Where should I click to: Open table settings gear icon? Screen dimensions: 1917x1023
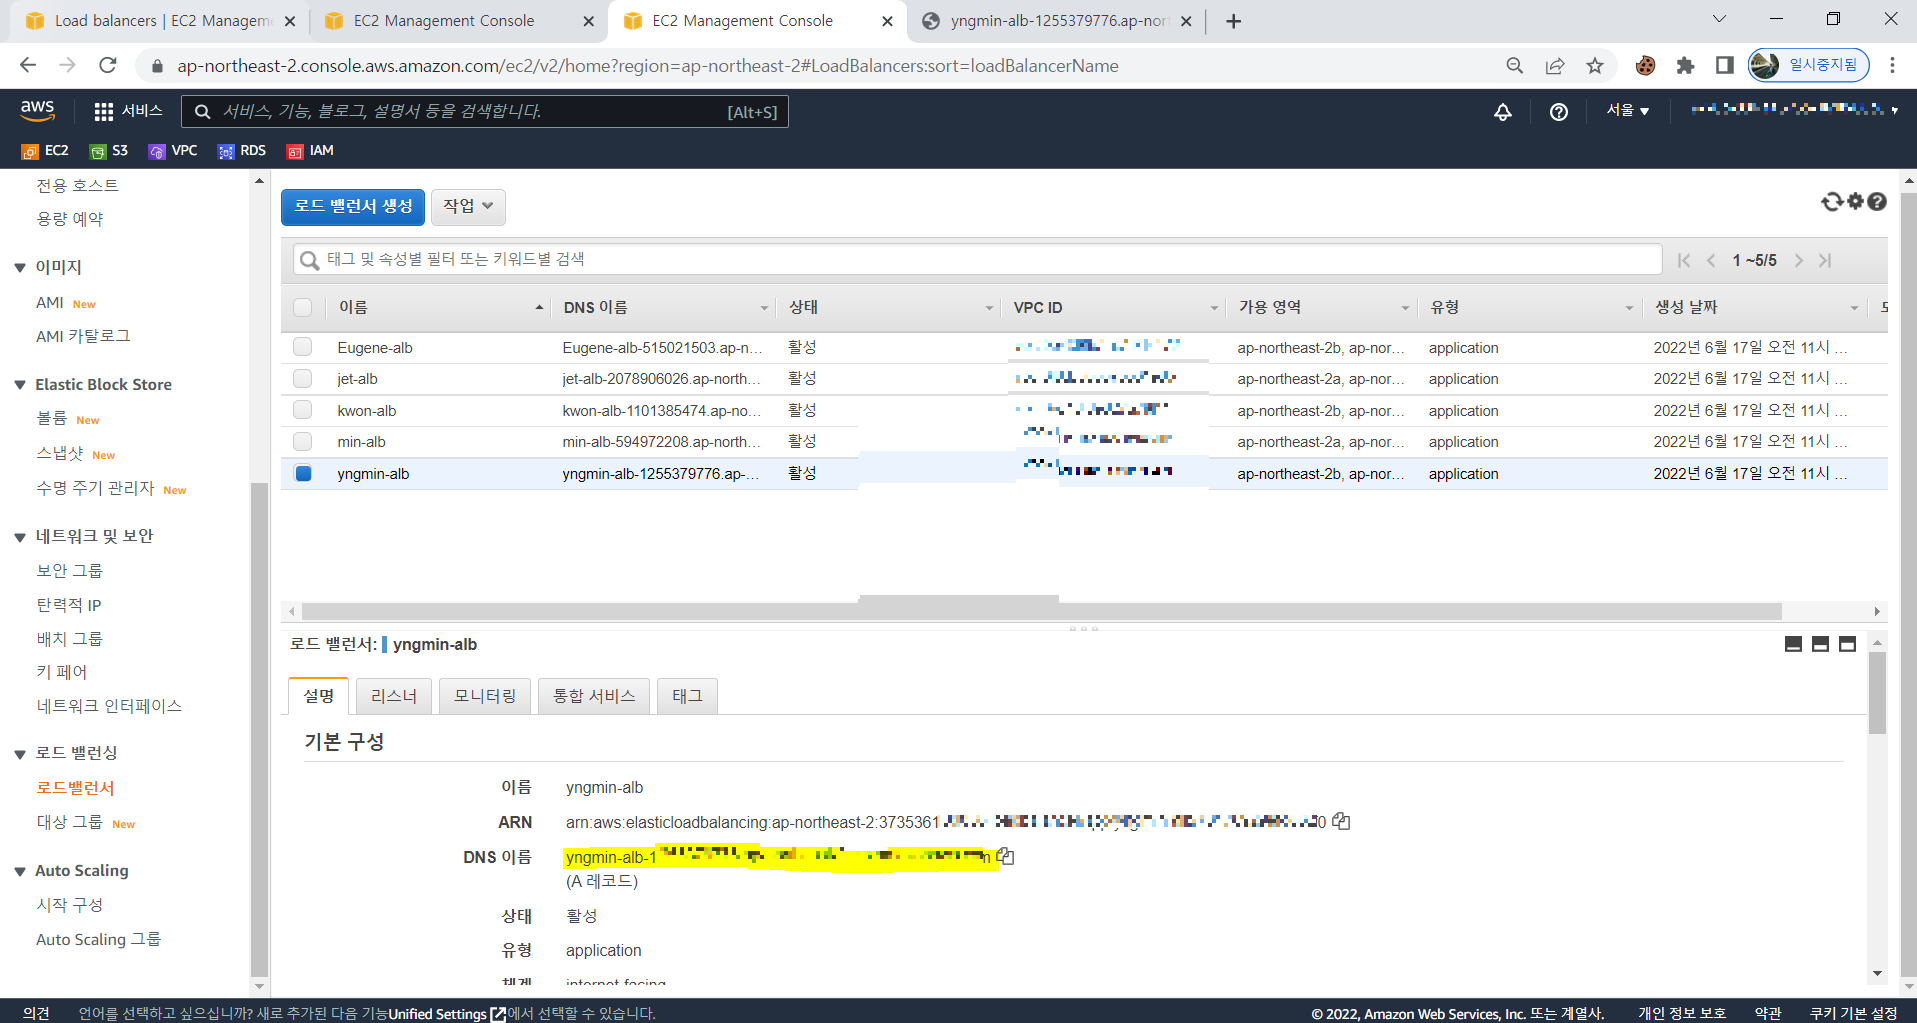click(1856, 202)
